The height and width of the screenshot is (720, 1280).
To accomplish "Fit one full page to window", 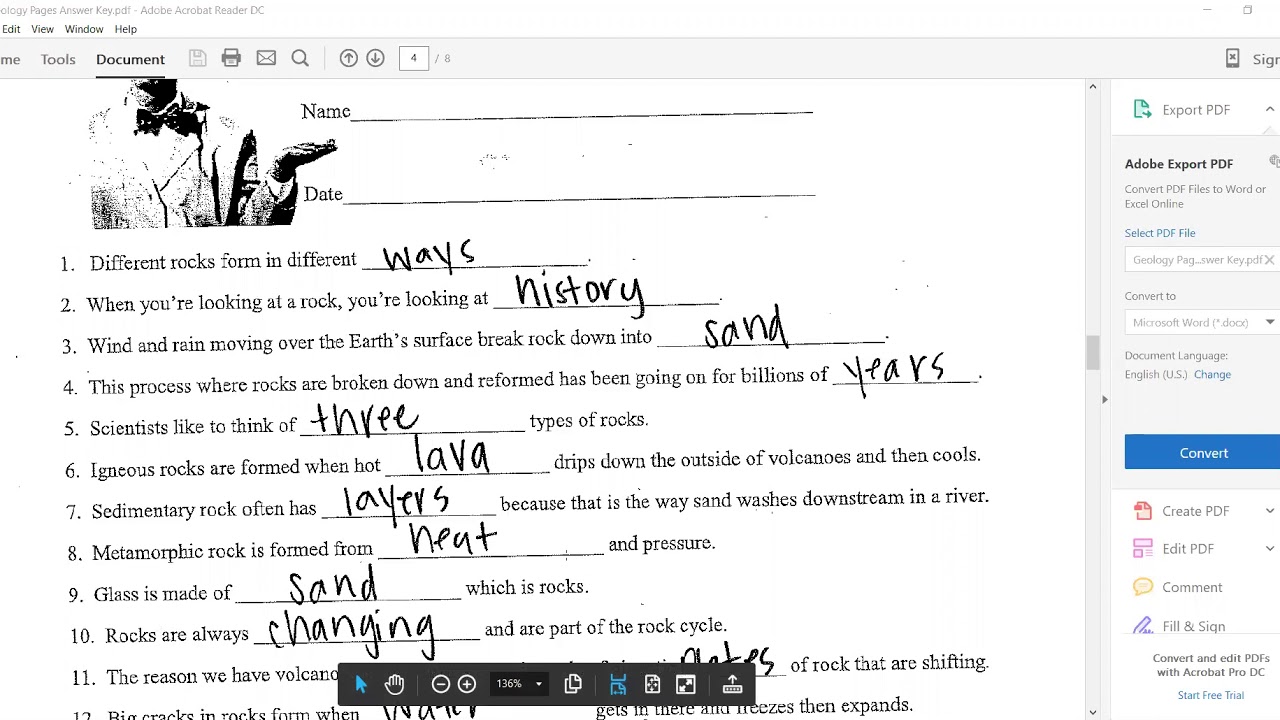I will pyautogui.click(x=652, y=684).
